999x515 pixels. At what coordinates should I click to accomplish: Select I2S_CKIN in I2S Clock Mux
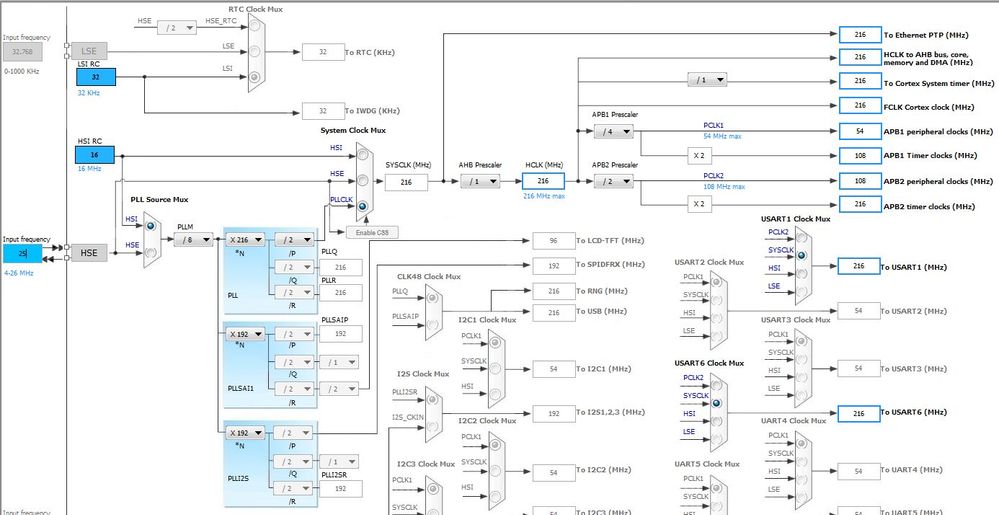(432, 424)
